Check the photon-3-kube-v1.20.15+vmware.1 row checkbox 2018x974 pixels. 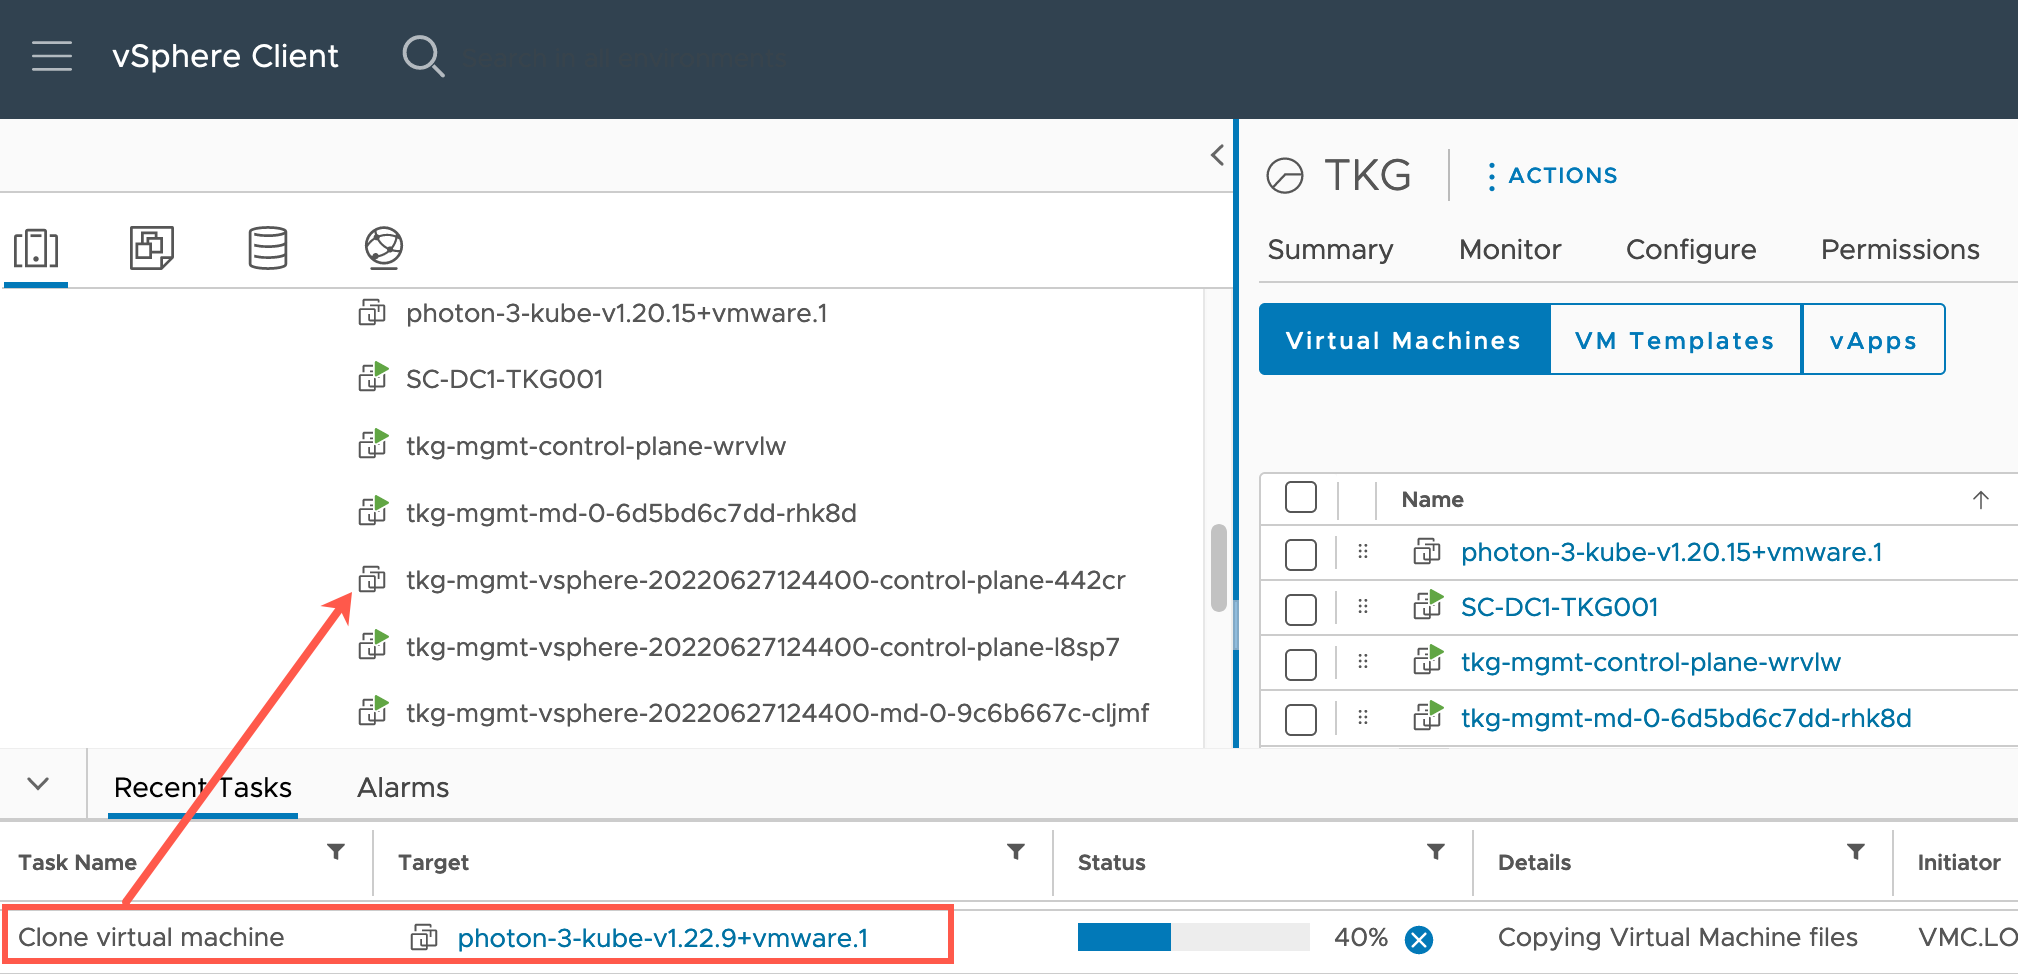click(1301, 554)
